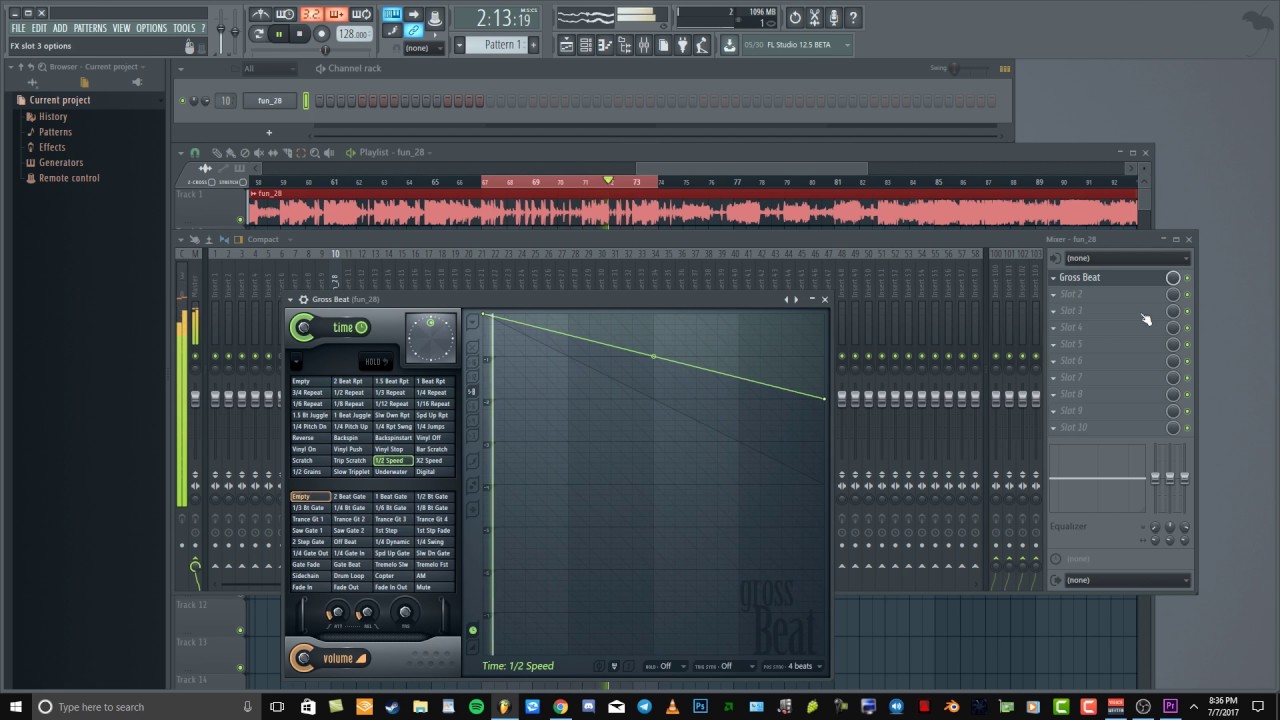Toggle the link/multilink to controllers icon

pos(414,31)
